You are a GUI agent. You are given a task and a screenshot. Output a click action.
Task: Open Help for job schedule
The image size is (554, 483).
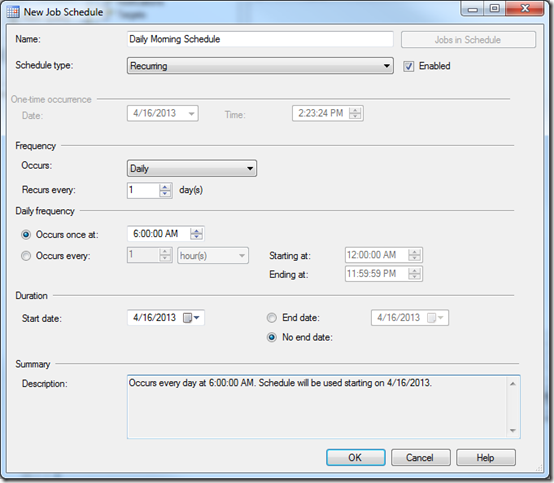pos(485,458)
